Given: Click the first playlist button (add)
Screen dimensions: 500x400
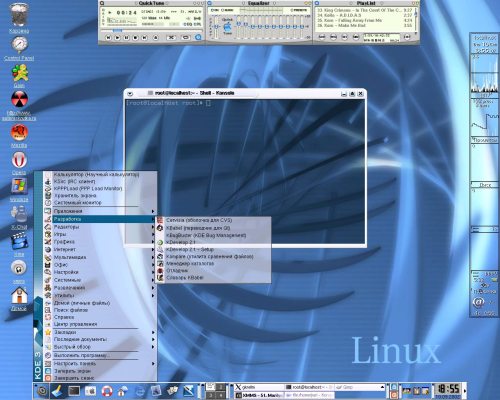Looking at the screenshot, I should [322, 37].
